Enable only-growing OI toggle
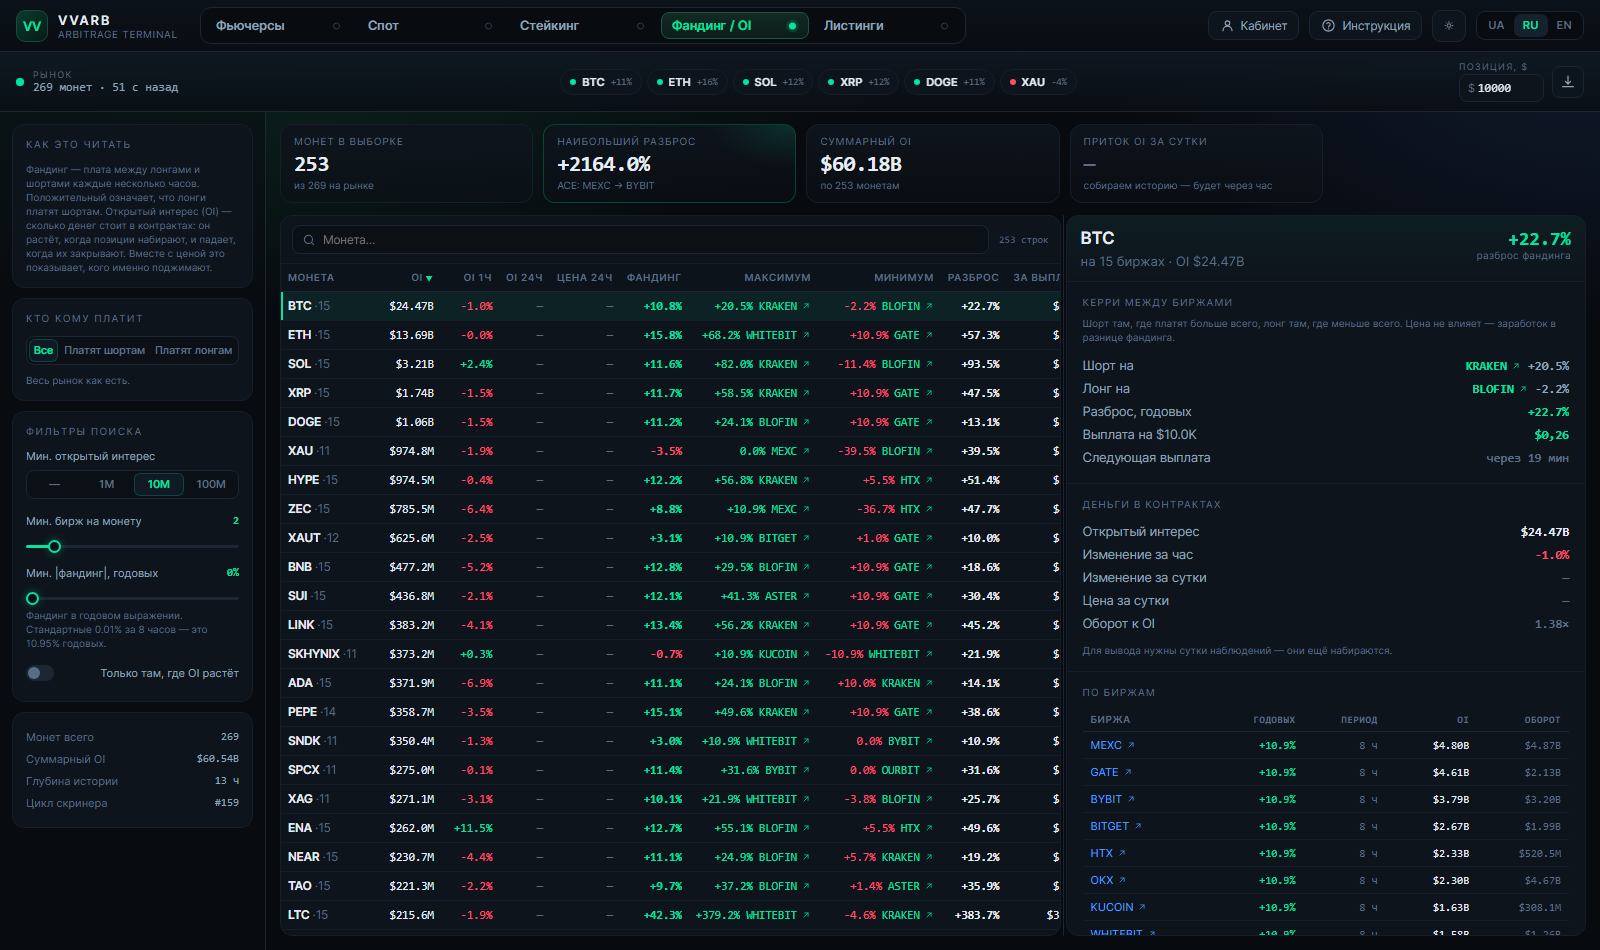 click(x=40, y=673)
